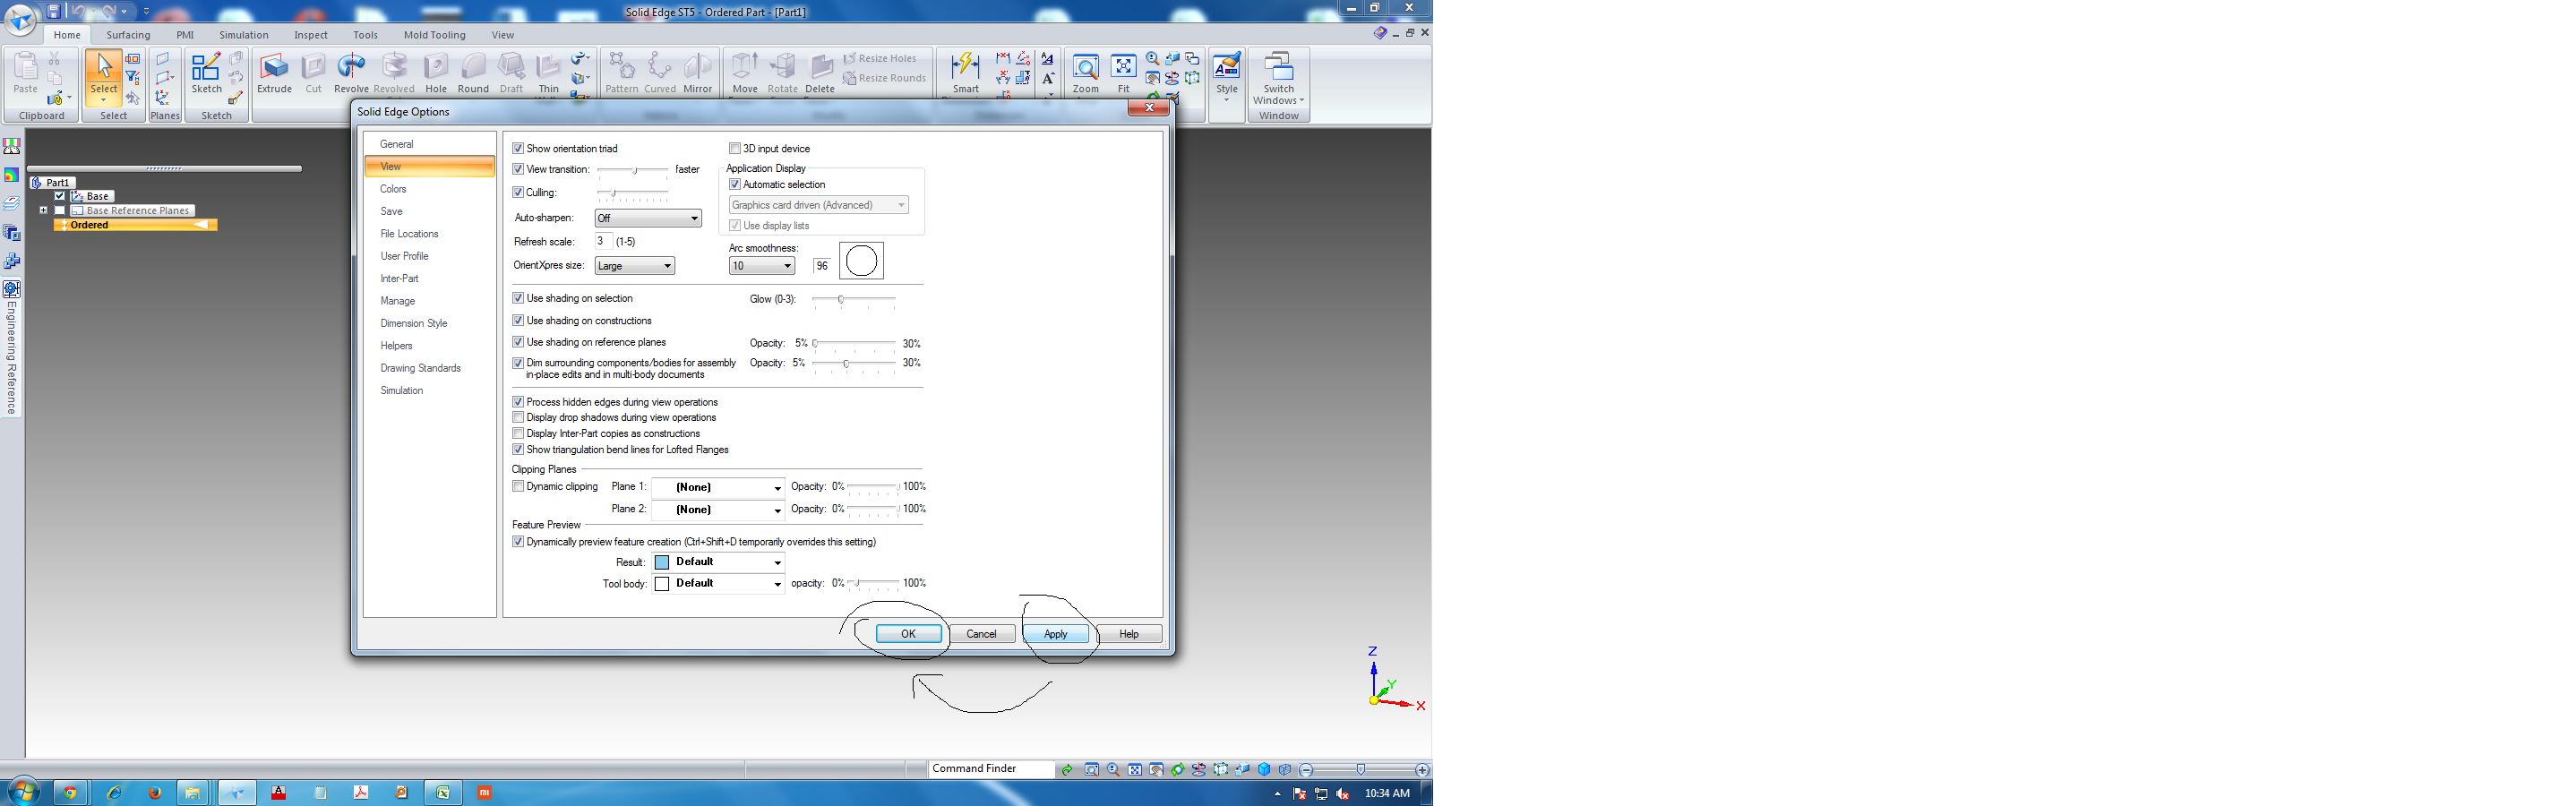Open the Tool body color dropdown

pyautogui.click(x=718, y=584)
